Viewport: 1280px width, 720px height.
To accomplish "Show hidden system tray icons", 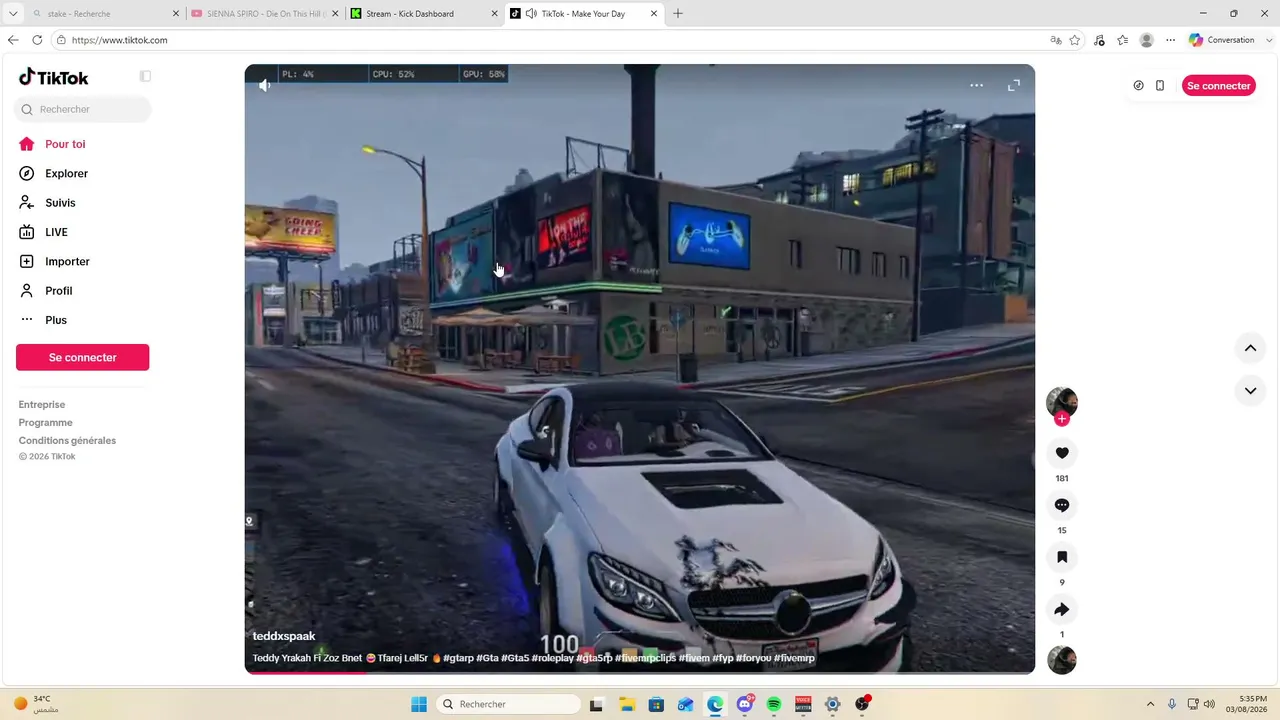I will point(1150,704).
